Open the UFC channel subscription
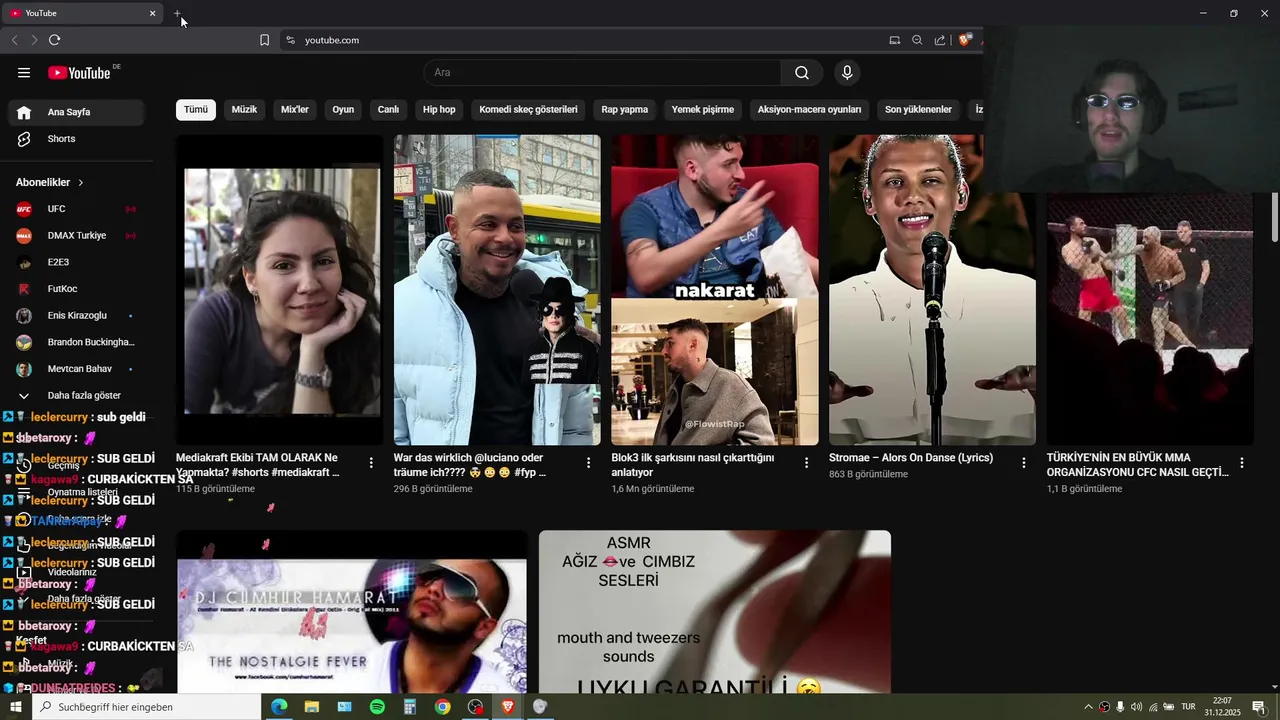Image resolution: width=1280 pixels, height=720 pixels. [x=78, y=209]
